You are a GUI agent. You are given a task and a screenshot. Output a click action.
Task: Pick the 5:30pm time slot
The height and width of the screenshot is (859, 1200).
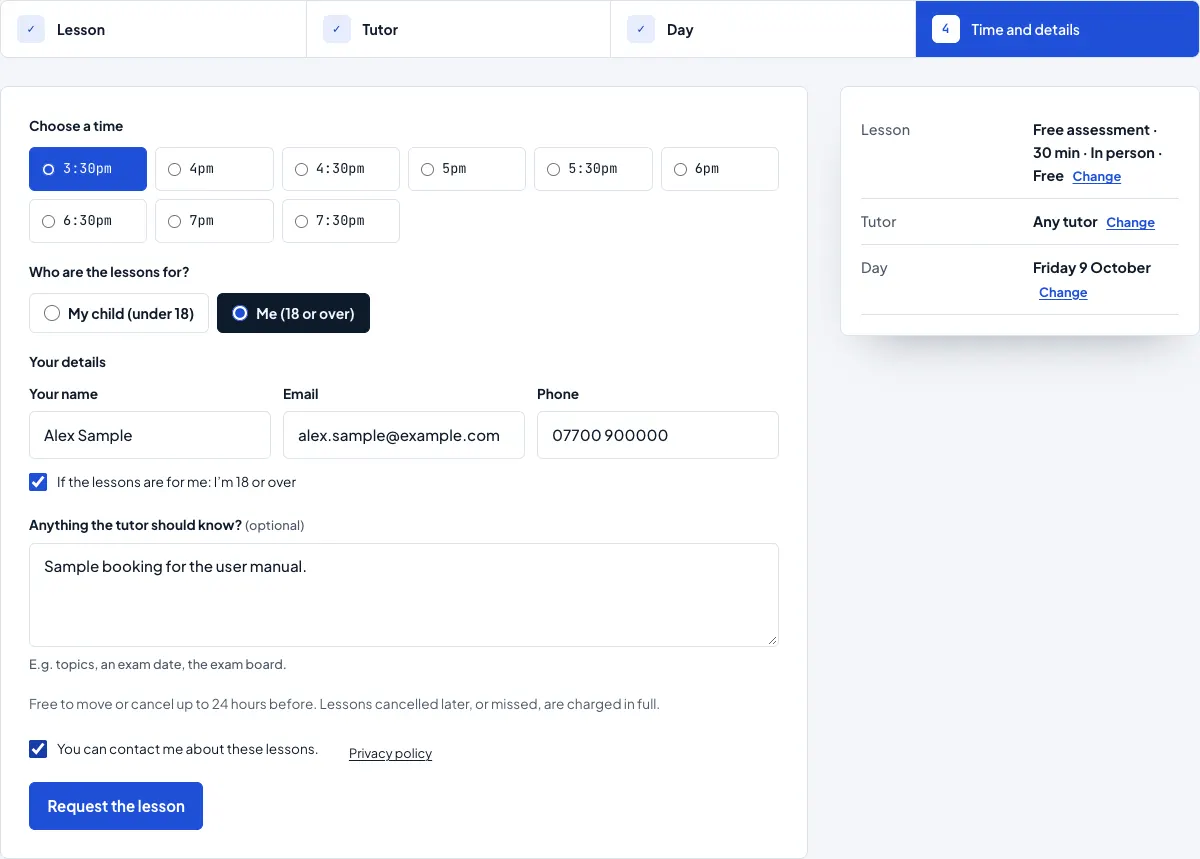pos(593,169)
